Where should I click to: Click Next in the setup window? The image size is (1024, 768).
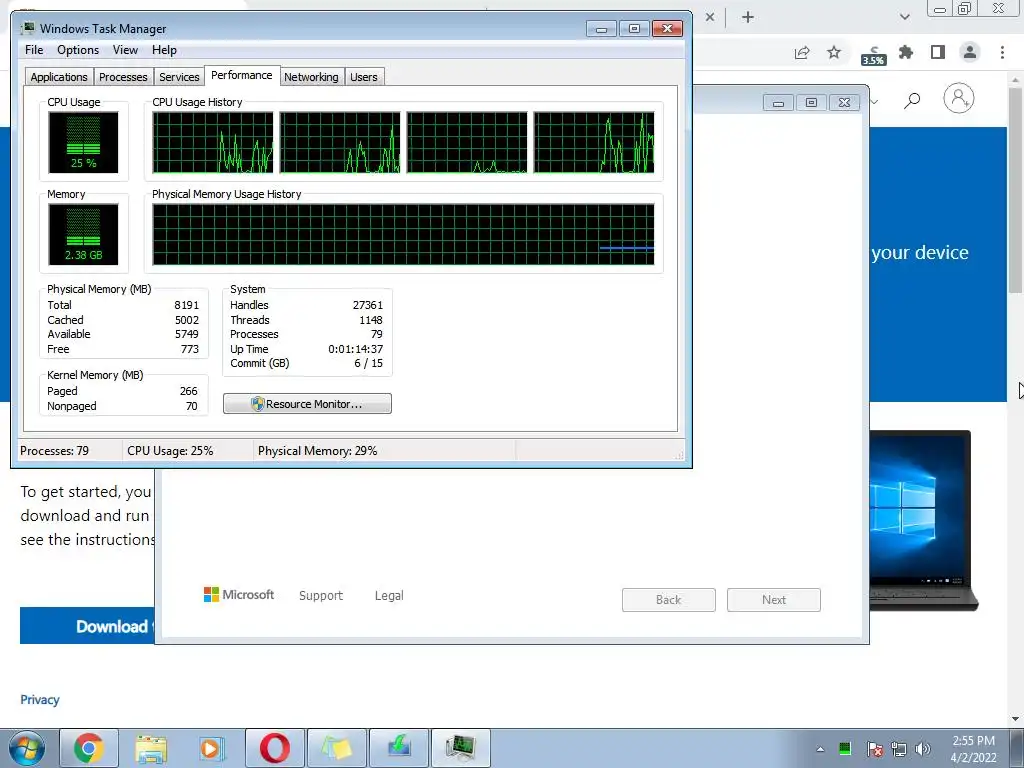tap(774, 600)
